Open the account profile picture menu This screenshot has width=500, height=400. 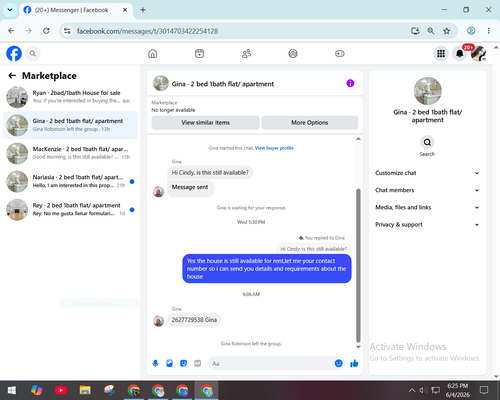(x=478, y=53)
